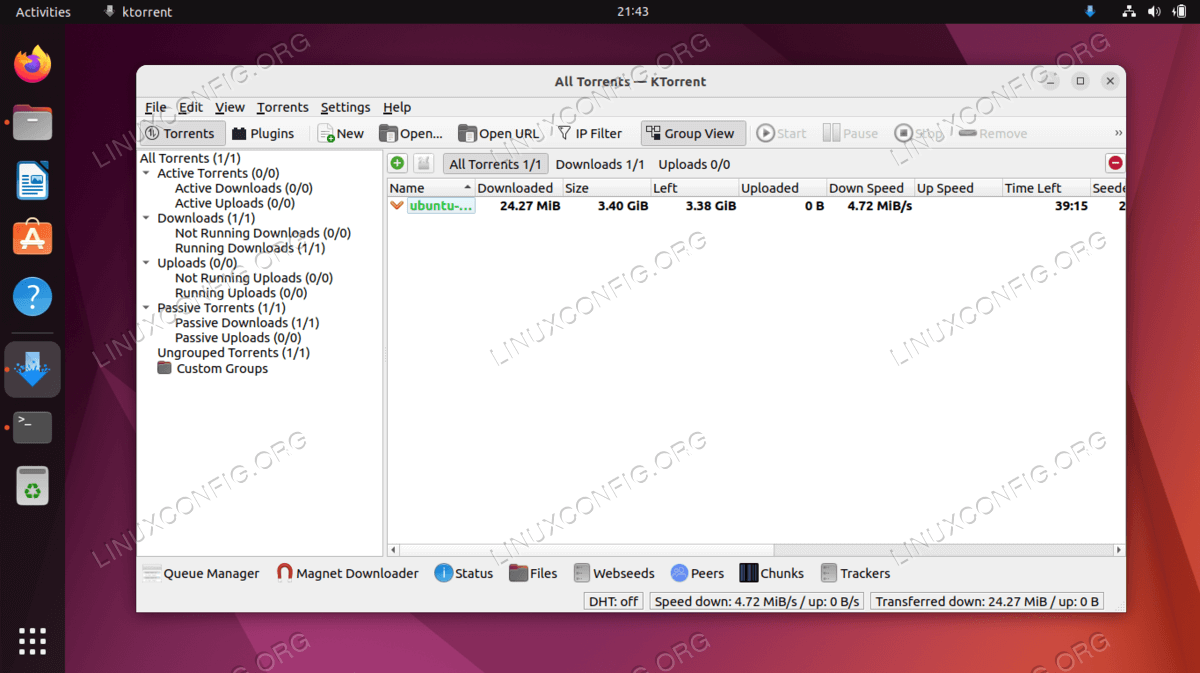The height and width of the screenshot is (673, 1200).
Task: Click the Stop toolbar button
Action: point(919,133)
